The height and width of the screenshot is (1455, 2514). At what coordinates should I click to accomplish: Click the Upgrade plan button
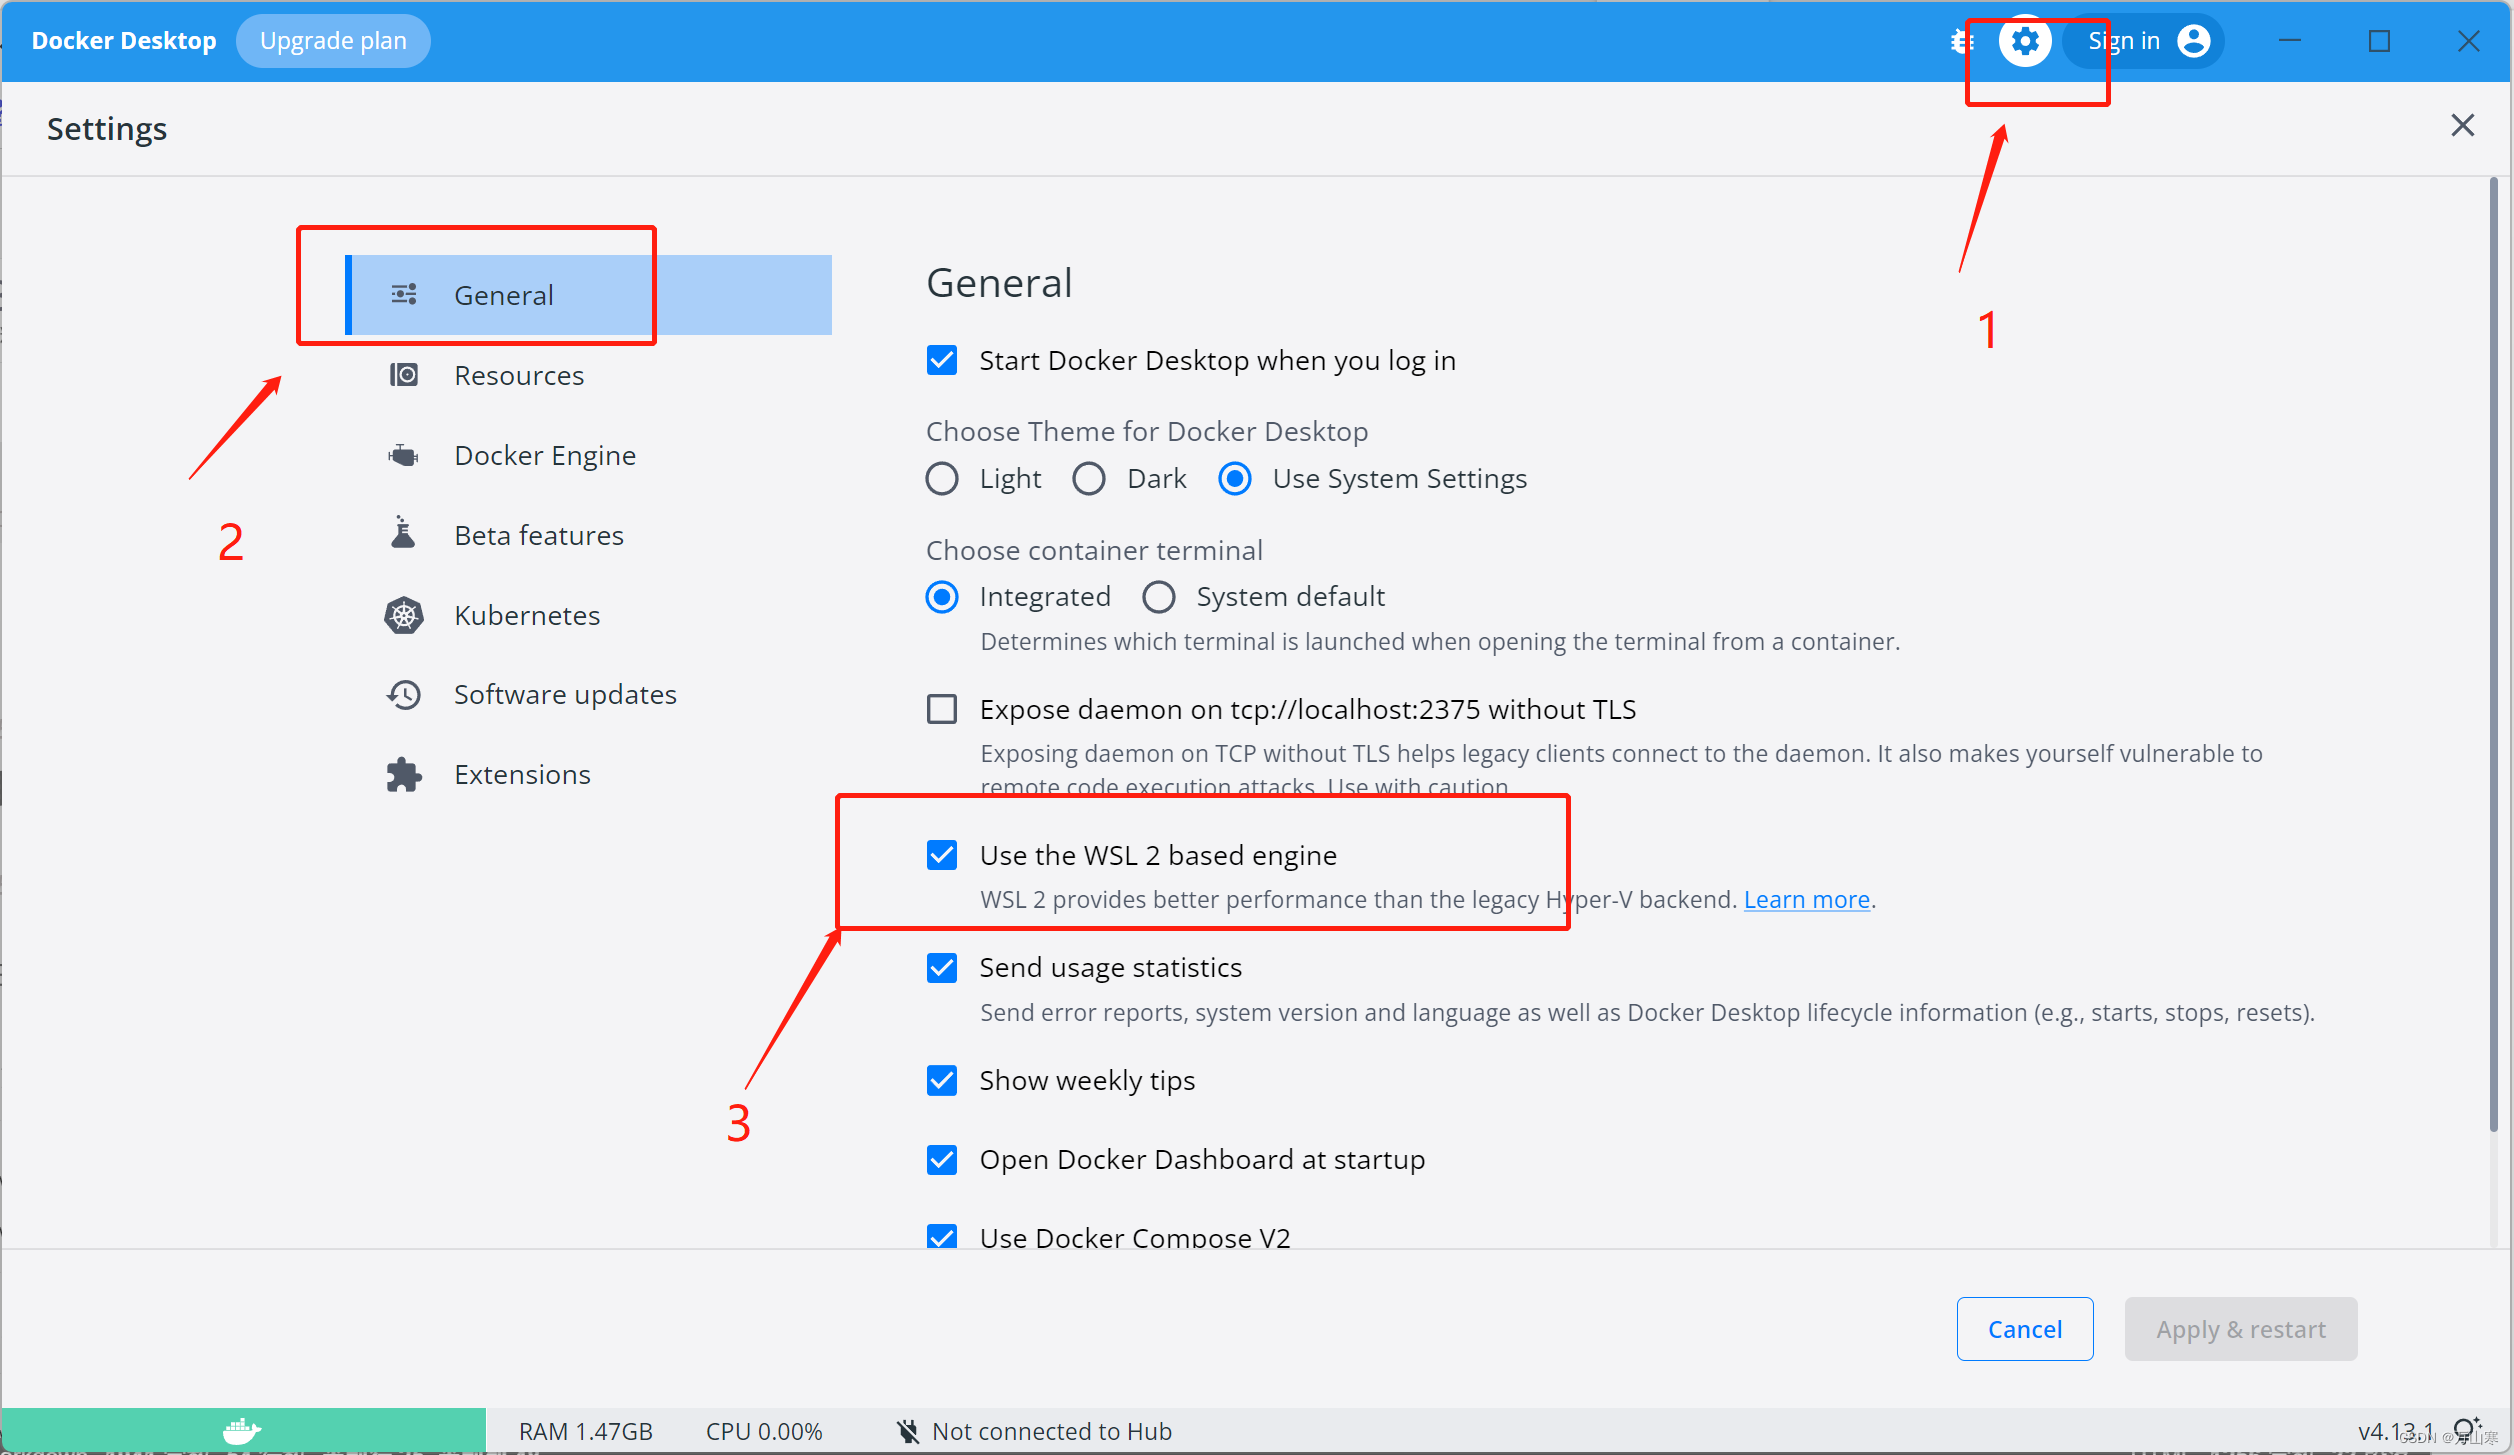tap(333, 41)
